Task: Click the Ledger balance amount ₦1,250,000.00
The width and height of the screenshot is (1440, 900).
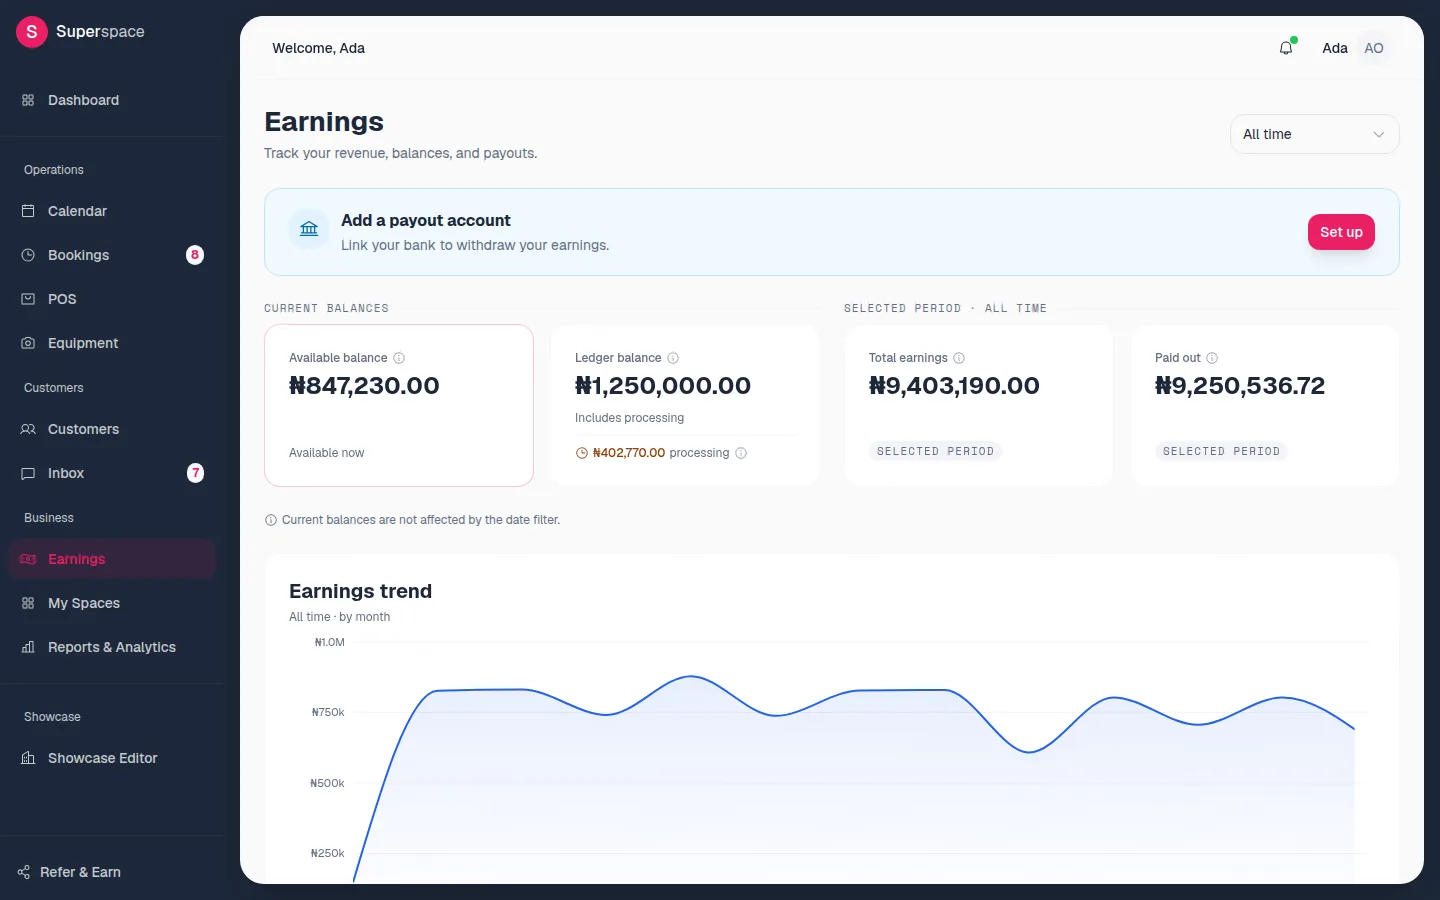Action: pyautogui.click(x=663, y=386)
